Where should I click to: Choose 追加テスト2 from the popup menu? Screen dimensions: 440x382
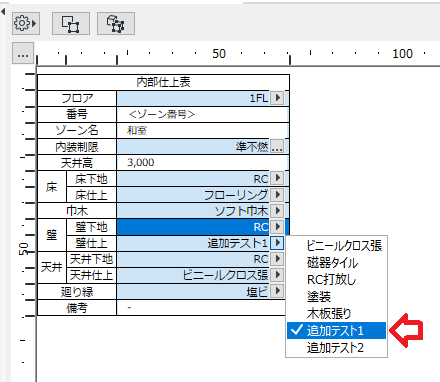pyautogui.click(x=336, y=348)
